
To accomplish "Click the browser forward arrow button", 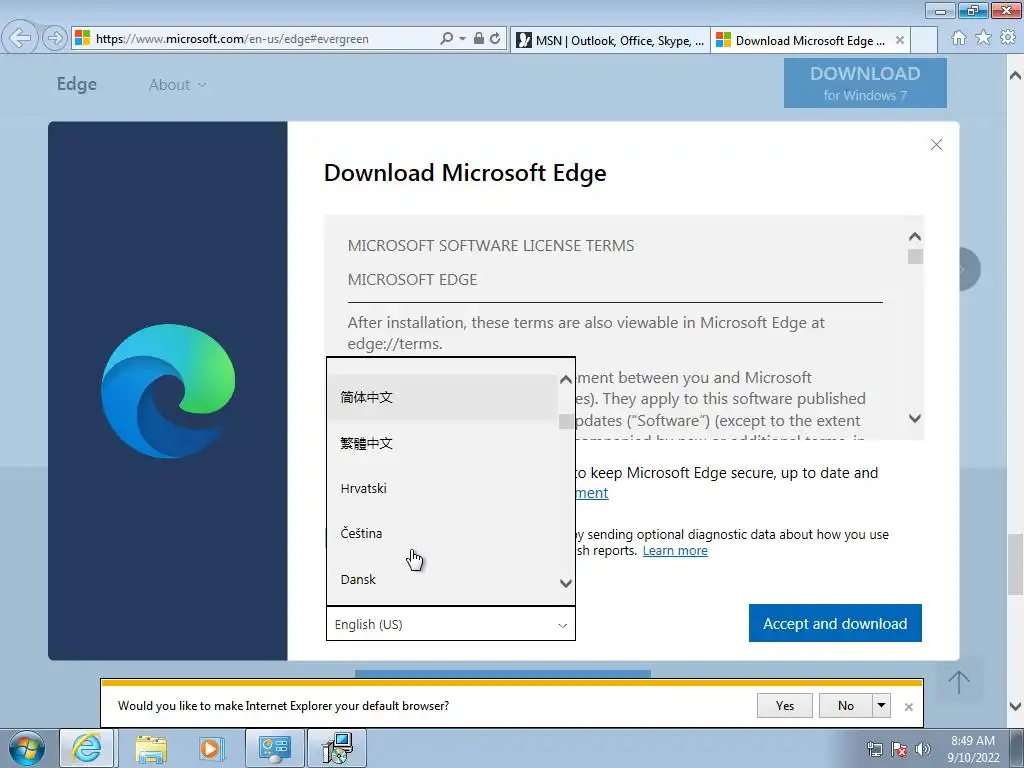I will [x=55, y=38].
